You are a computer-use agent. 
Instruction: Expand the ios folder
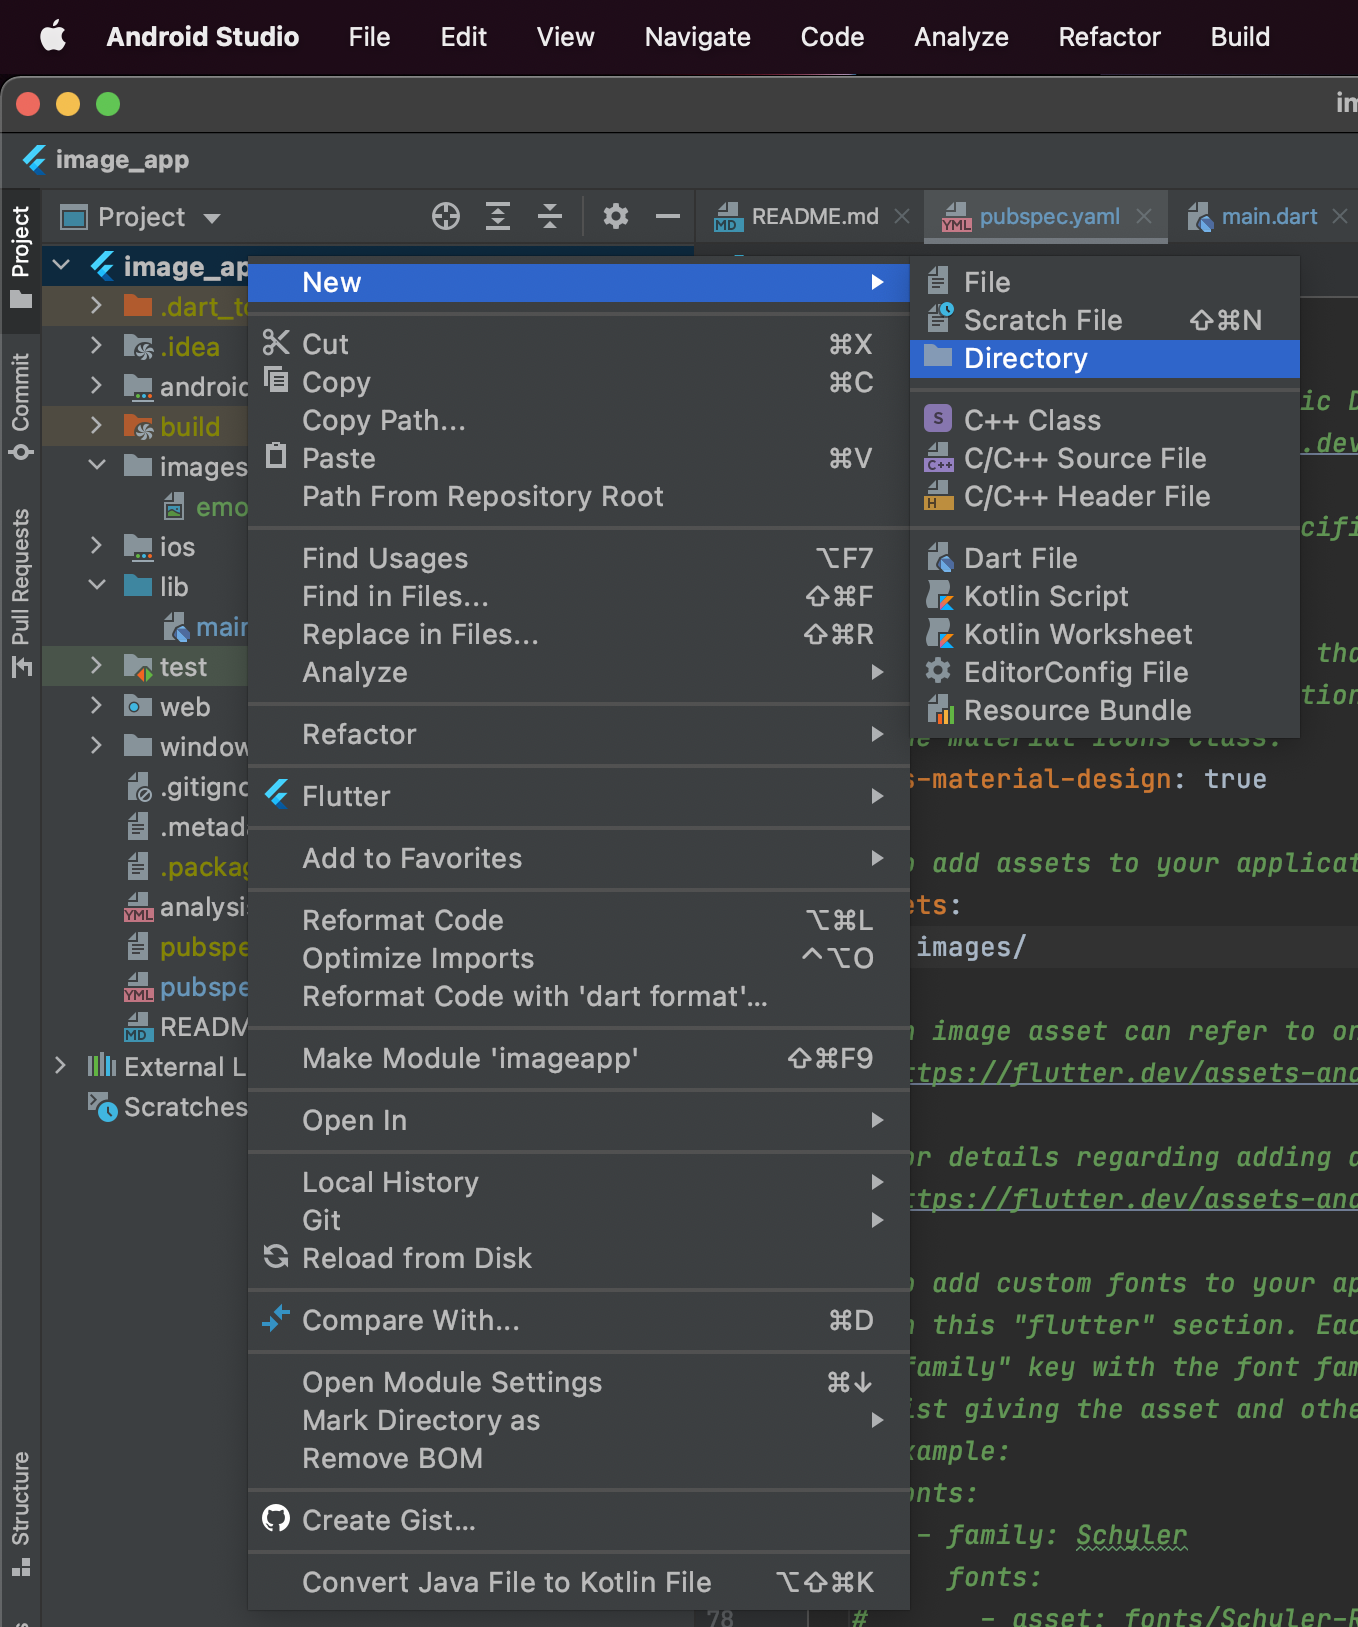[96, 546]
